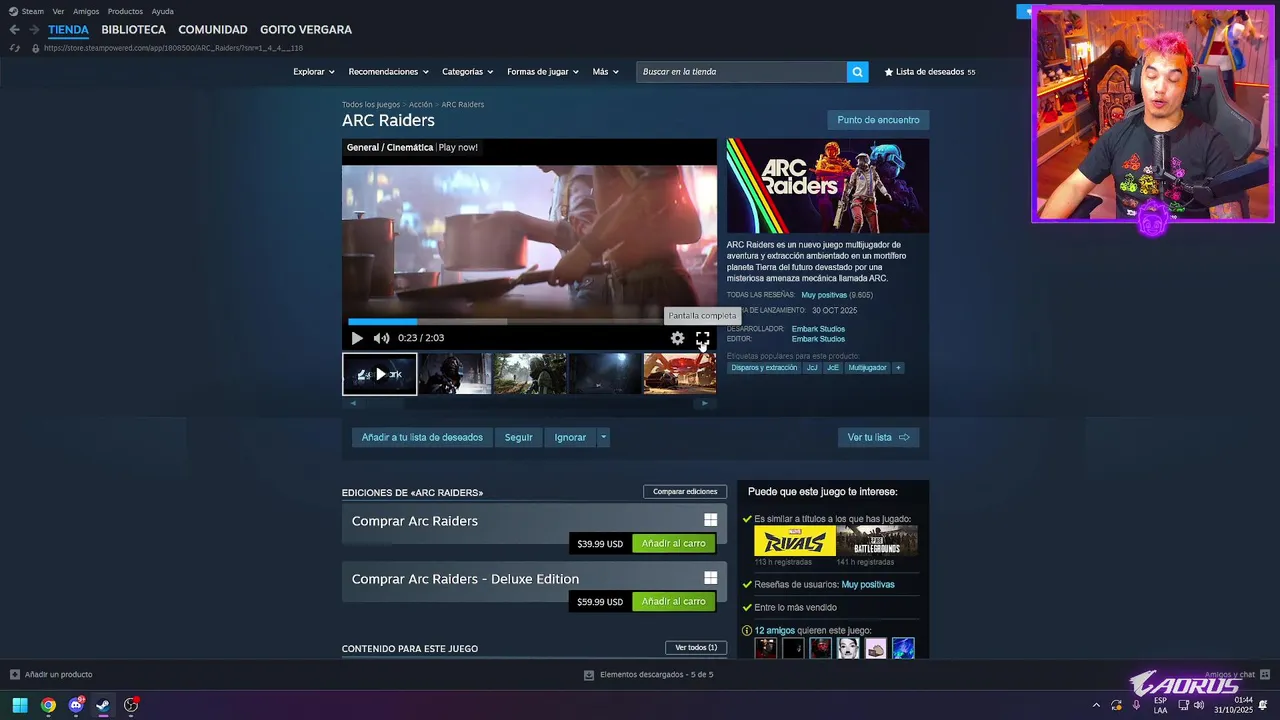Open the Ayuda menu
Viewport: 1280px width, 720px height.
coord(162,12)
